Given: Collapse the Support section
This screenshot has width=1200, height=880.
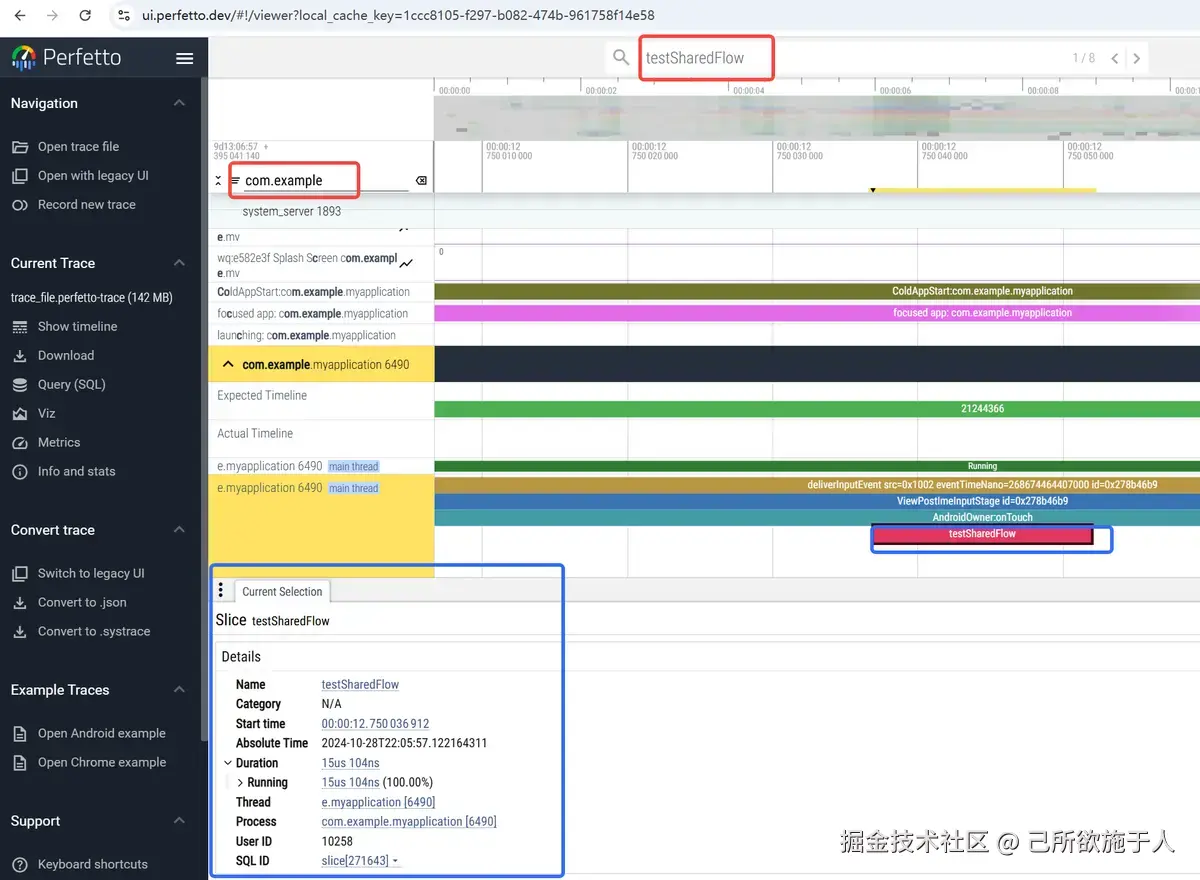Looking at the screenshot, I should [179, 821].
